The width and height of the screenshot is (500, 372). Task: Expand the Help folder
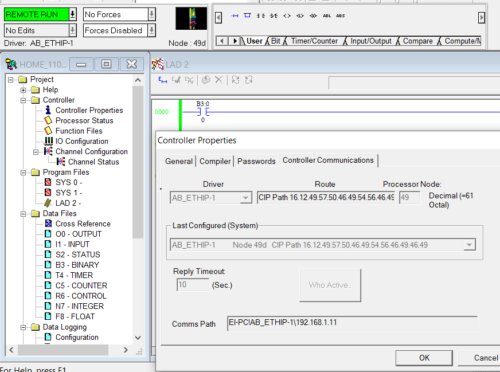click(23, 90)
